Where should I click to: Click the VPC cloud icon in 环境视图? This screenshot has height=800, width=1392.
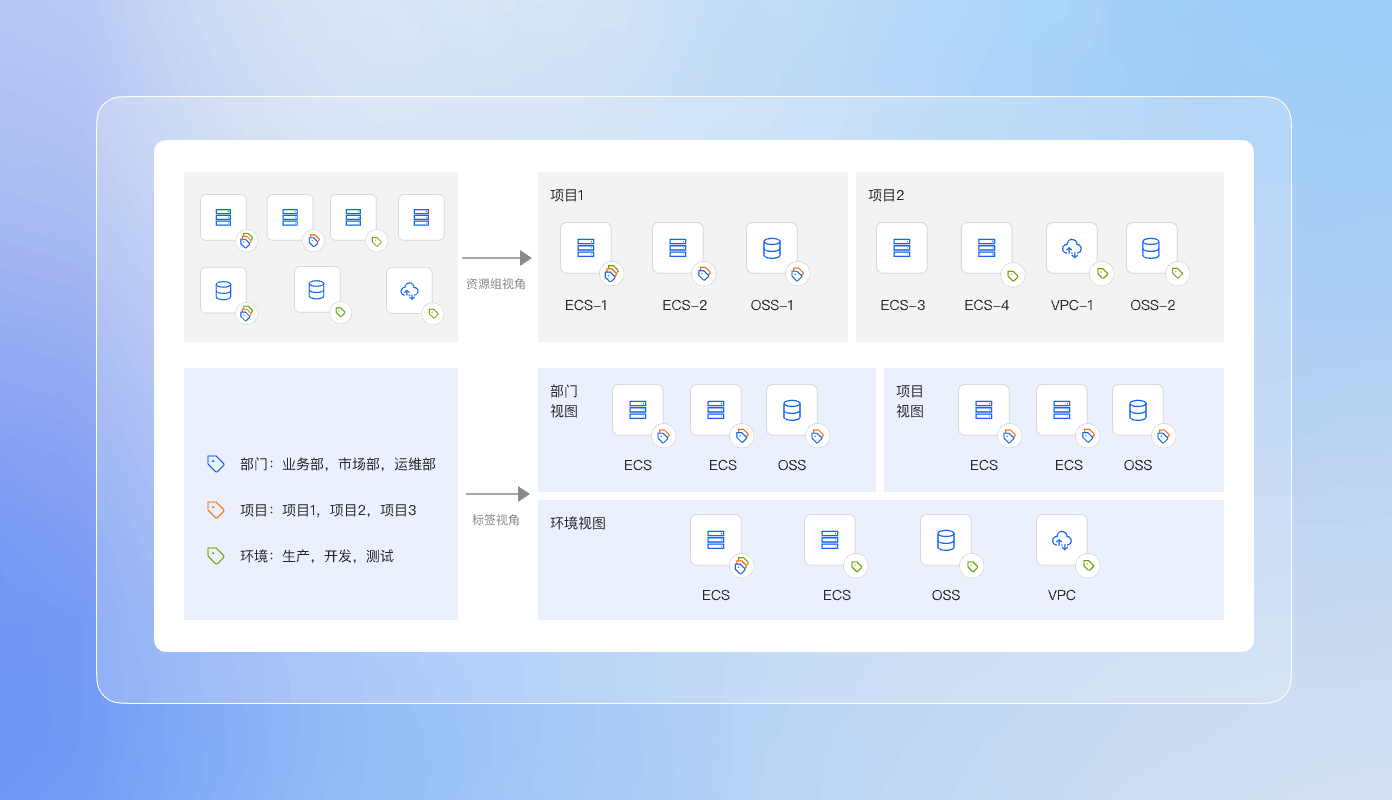tap(1062, 540)
